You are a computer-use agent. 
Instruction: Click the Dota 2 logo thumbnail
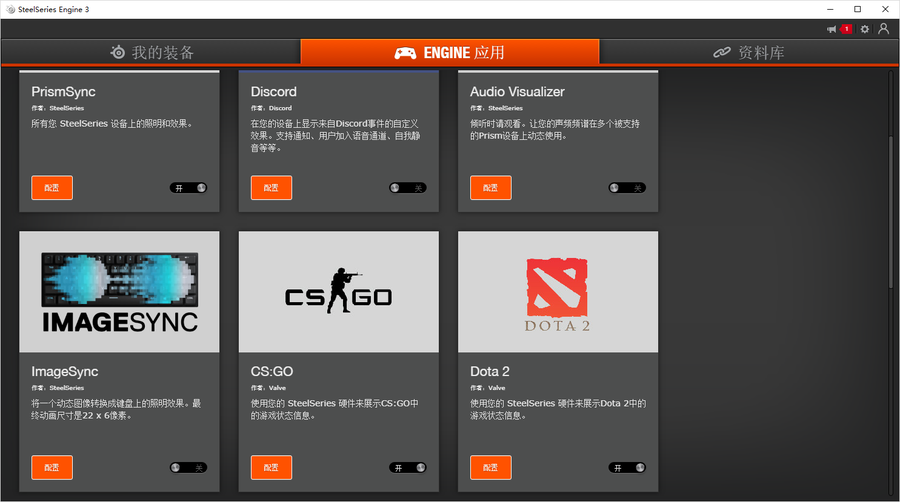tap(558, 291)
